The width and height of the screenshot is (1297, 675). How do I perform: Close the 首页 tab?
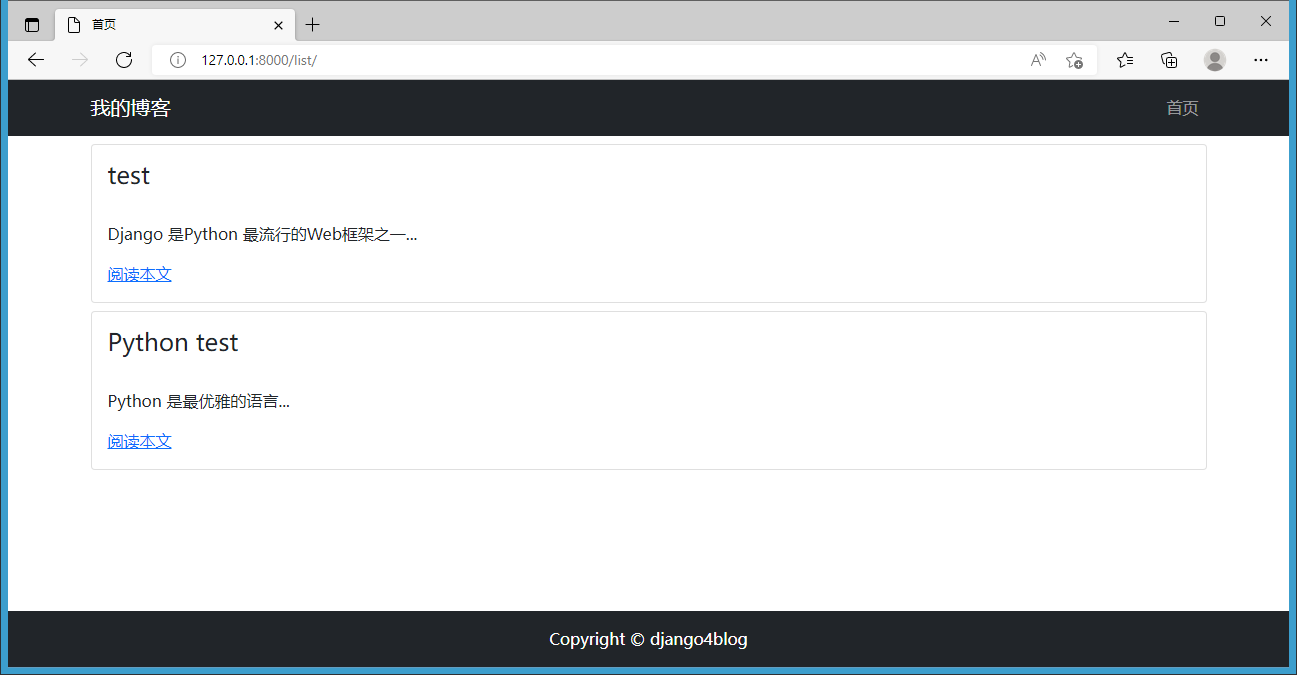[278, 25]
